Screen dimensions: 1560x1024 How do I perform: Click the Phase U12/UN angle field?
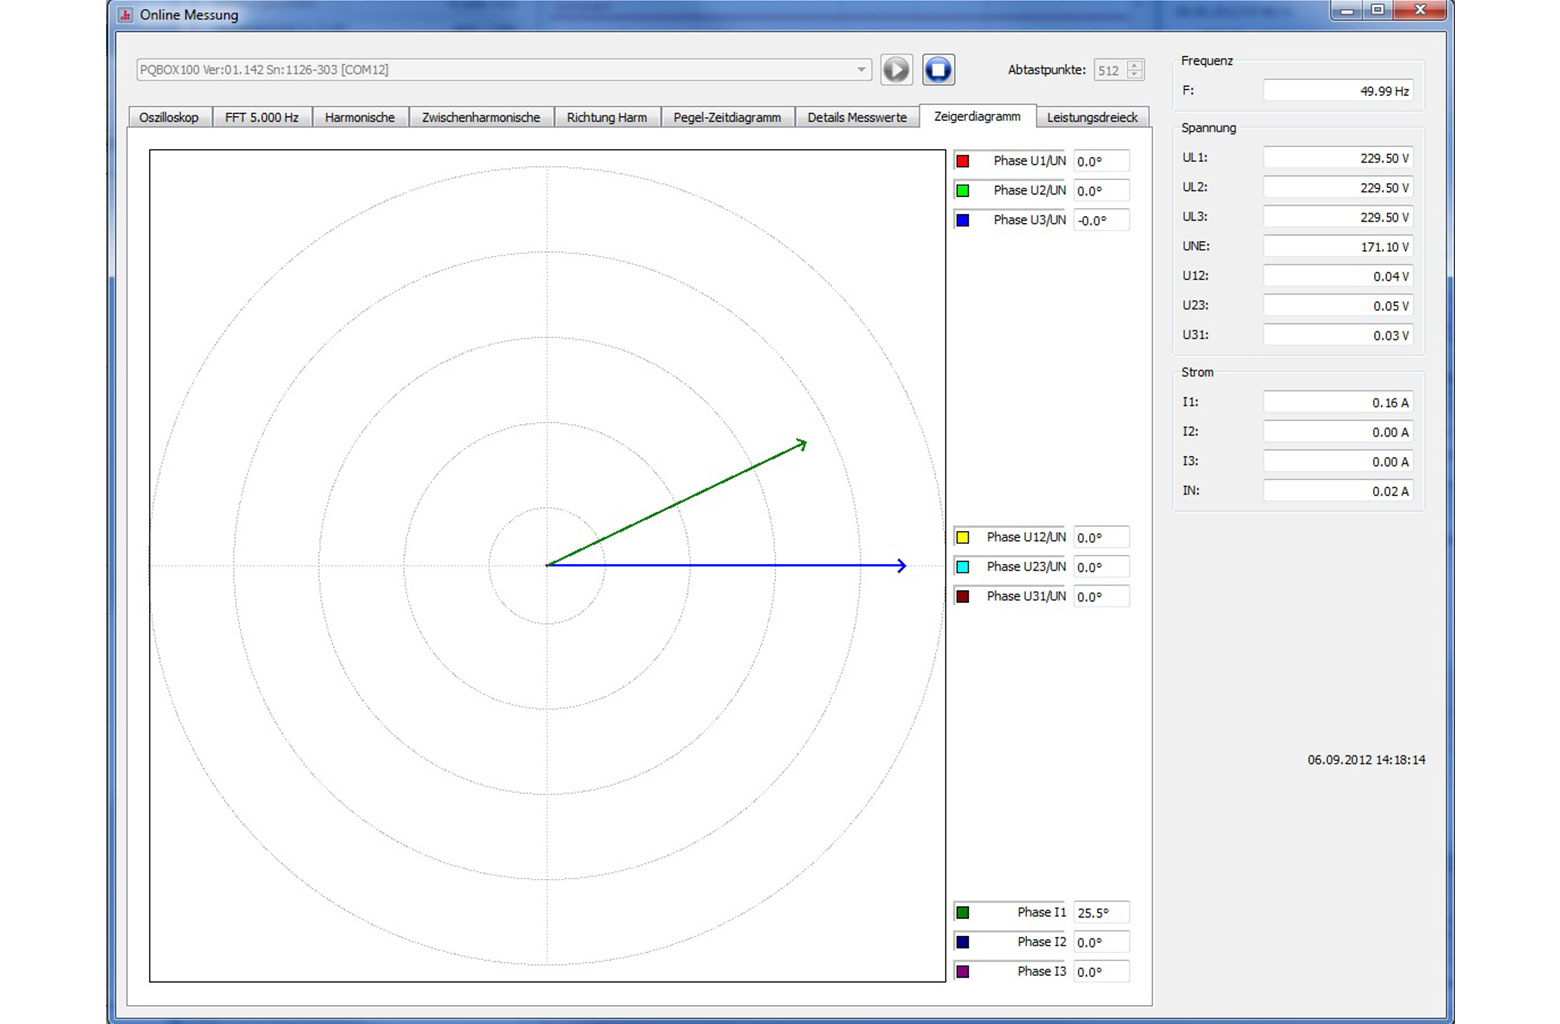click(x=1101, y=537)
